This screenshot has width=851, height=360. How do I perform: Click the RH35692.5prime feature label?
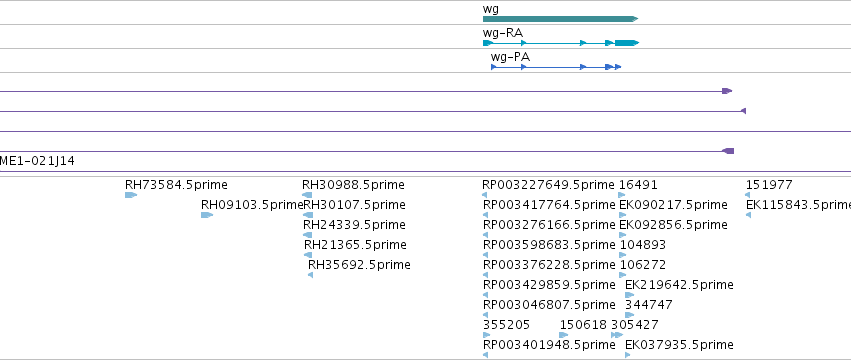coord(359,265)
